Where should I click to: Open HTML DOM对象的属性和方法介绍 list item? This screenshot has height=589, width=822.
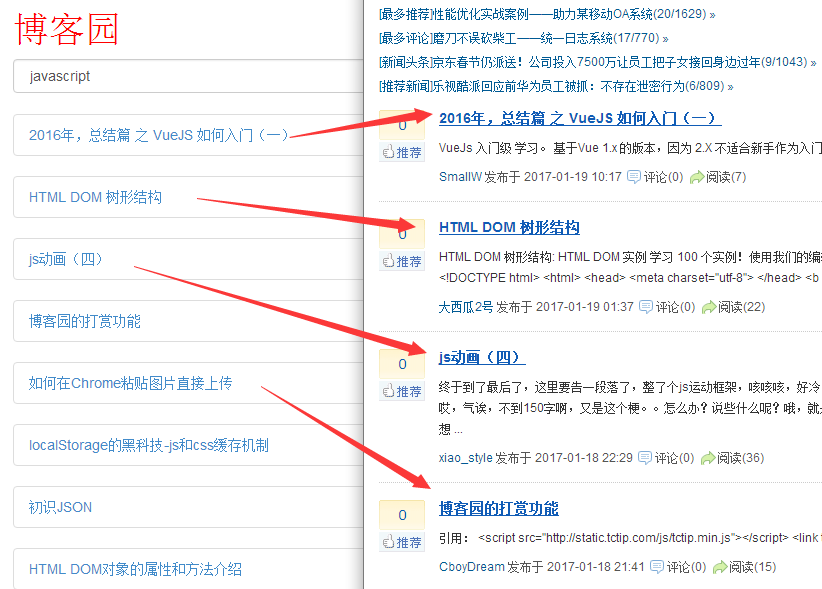click(189, 569)
